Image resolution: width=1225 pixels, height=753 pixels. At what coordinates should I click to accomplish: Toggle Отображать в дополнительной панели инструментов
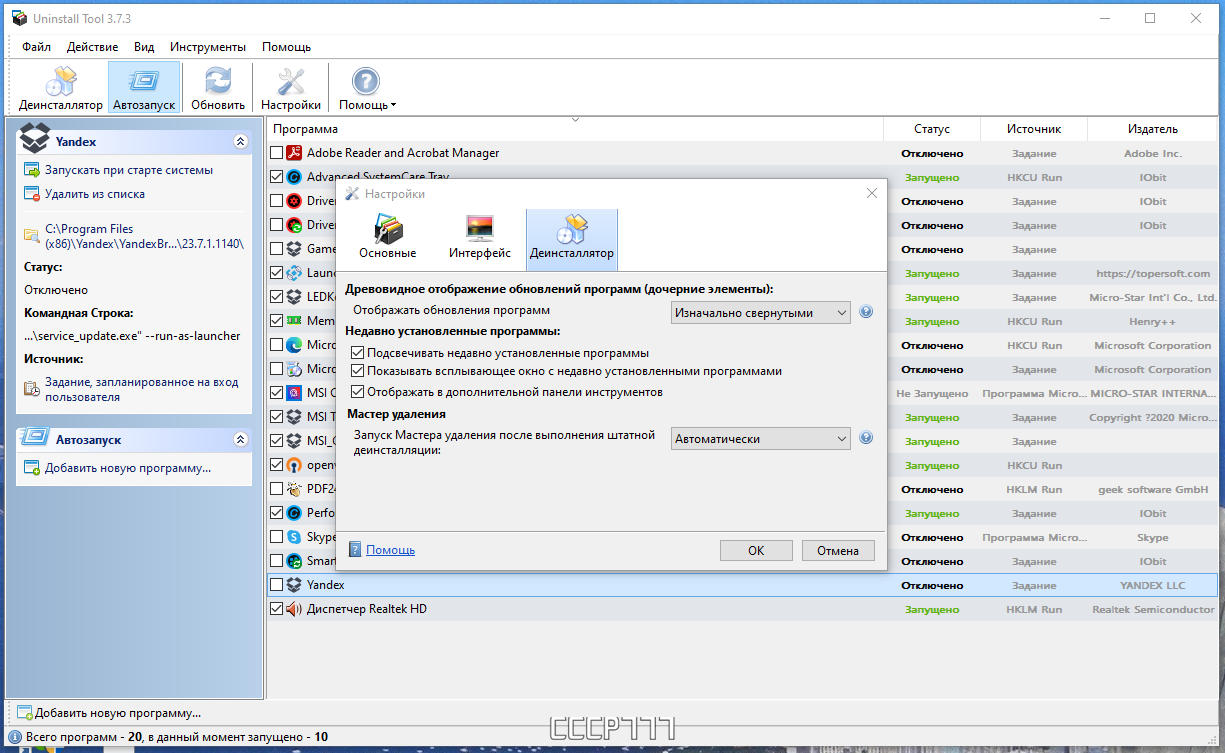pos(358,392)
